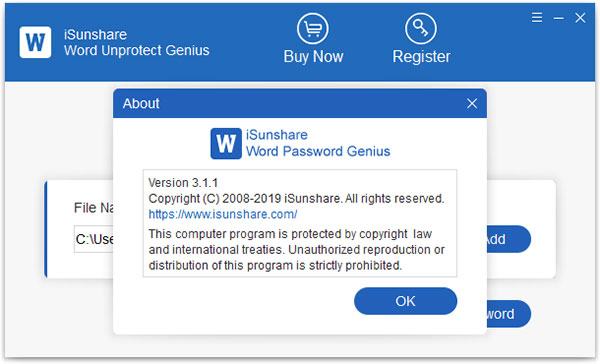Image resolution: width=600 pixels, height=364 pixels.
Task: Click iSunshare Word Unprotect Genius title
Action: [137, 42]
